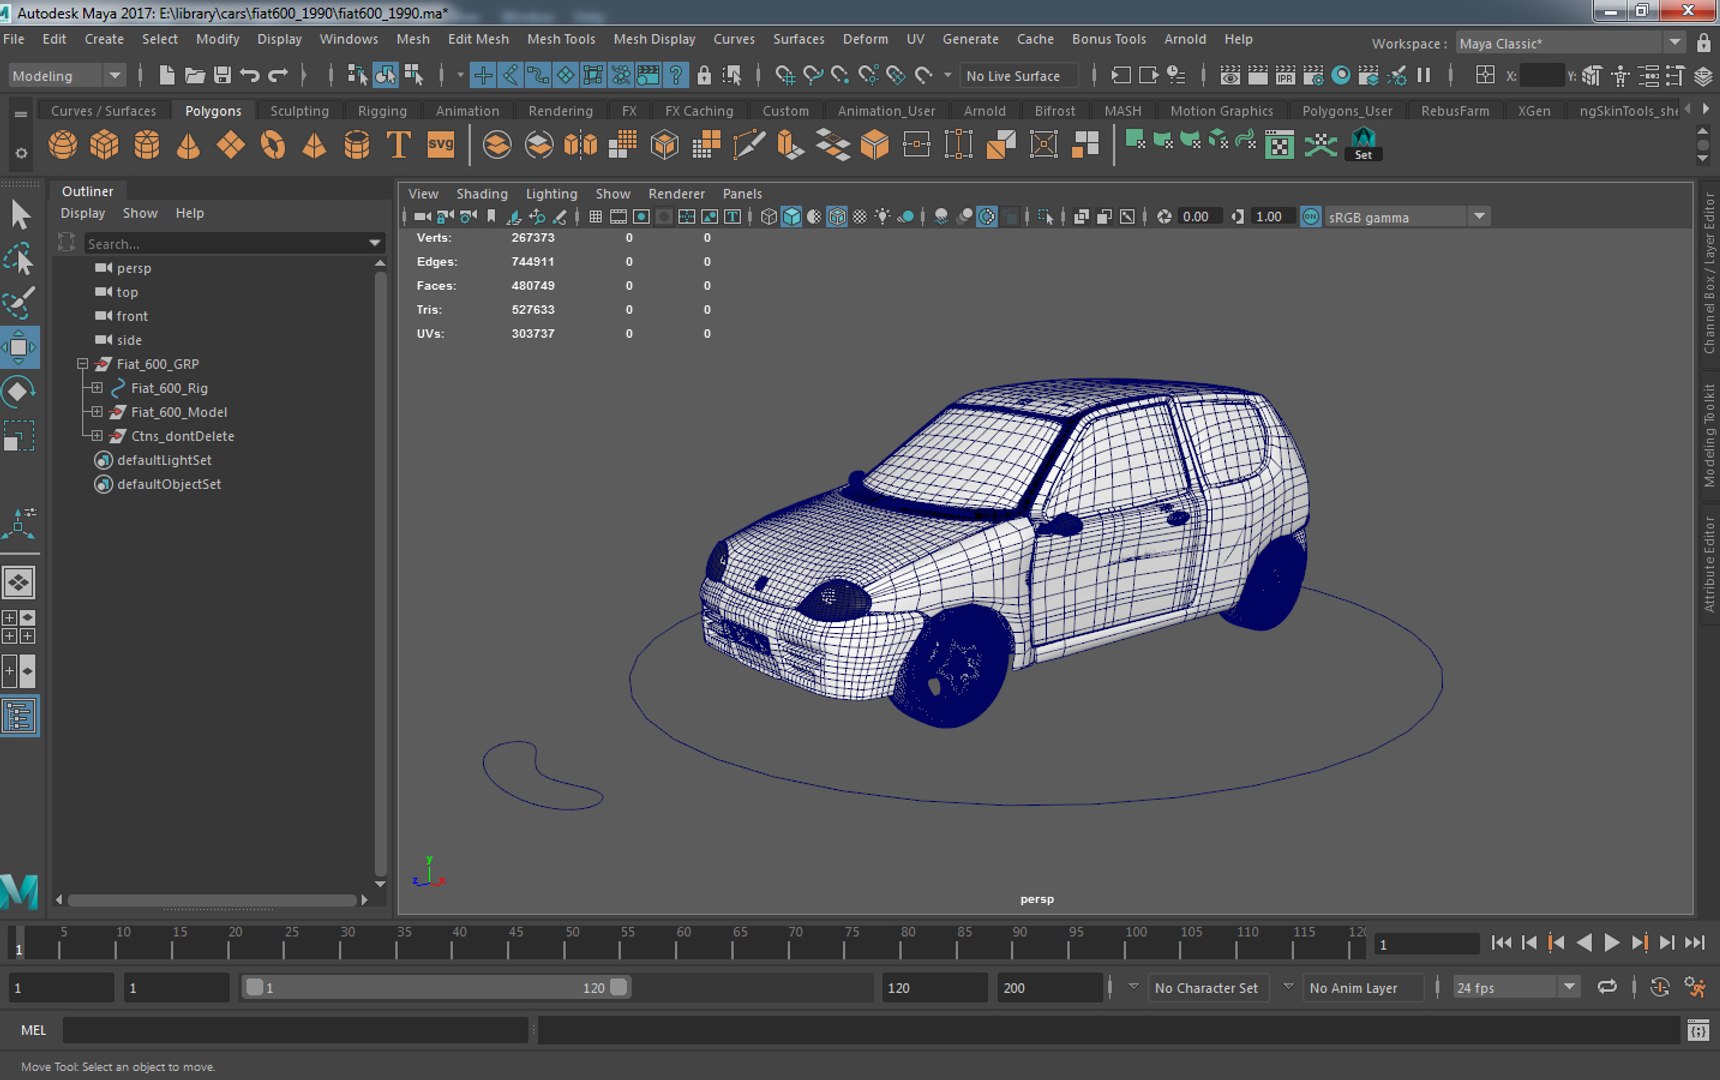Open the Mesh Tools menu

[x=561, y=39]
